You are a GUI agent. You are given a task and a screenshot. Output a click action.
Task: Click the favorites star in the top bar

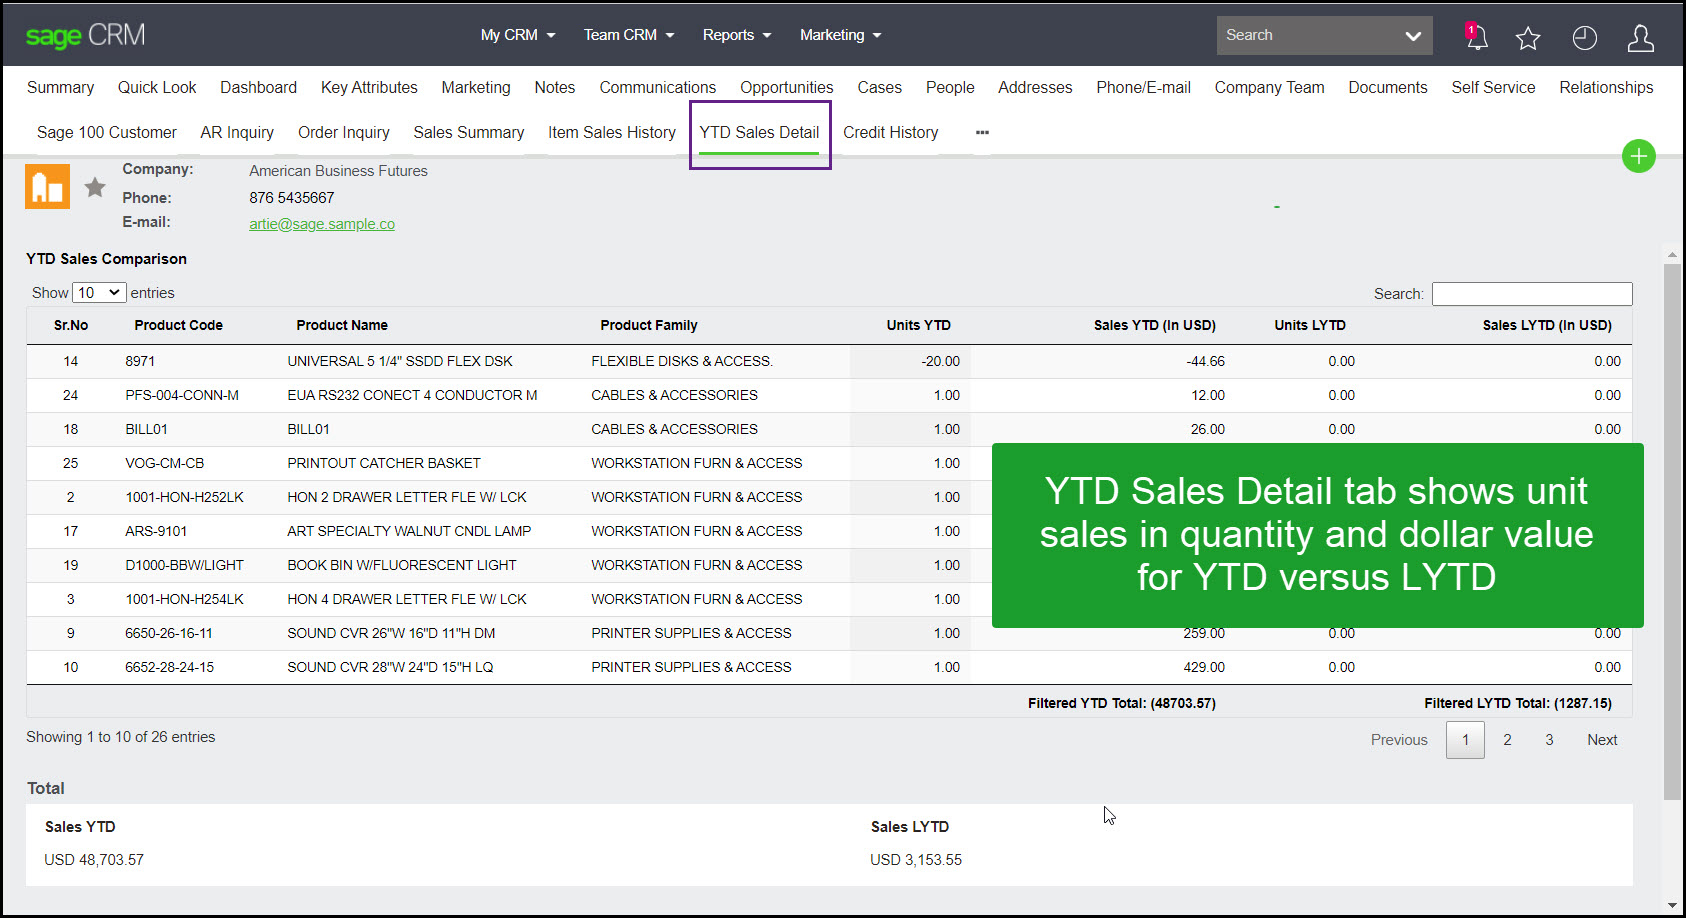1528,37
